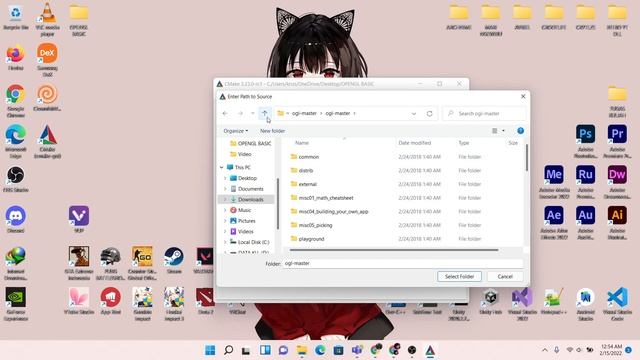Select the Firefox desktop shortcut
This screenshot has height=360, width=640.
tap(16, 58)
